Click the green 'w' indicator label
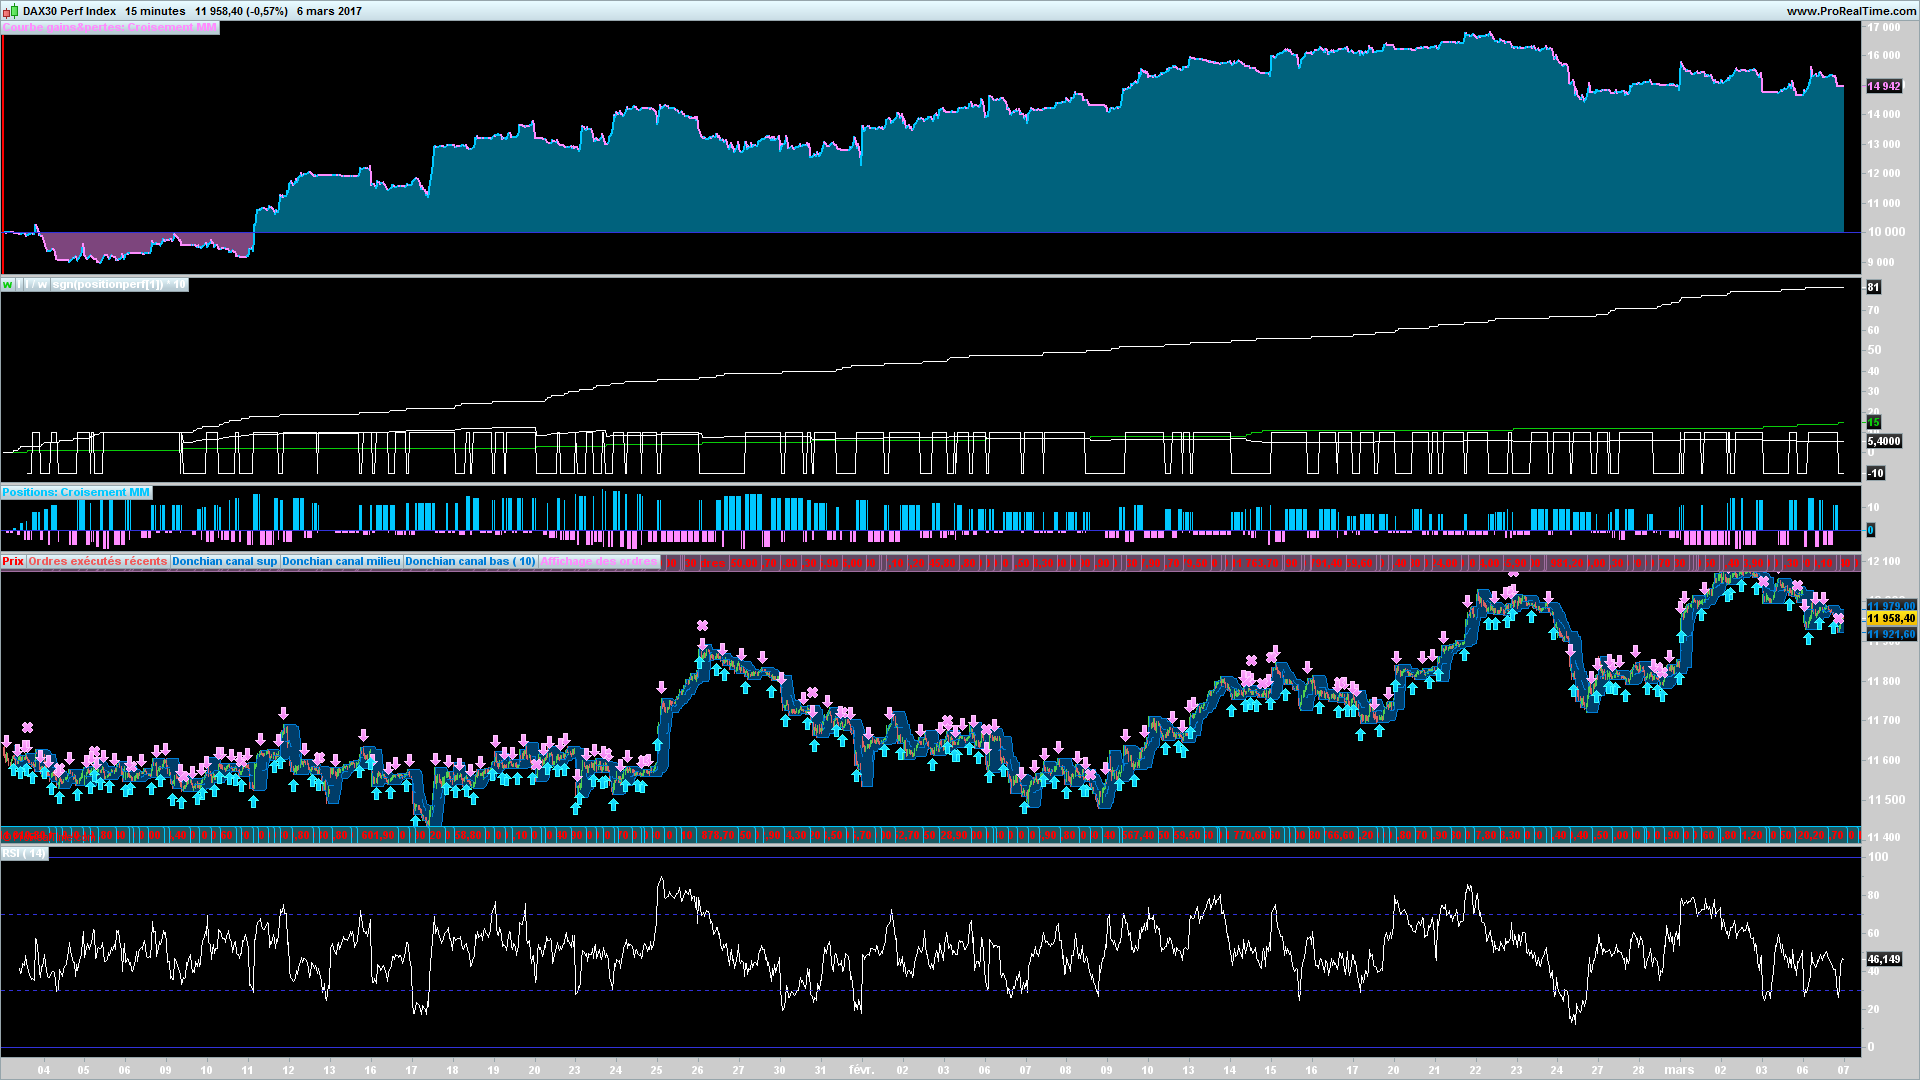 tap(7, 285)
